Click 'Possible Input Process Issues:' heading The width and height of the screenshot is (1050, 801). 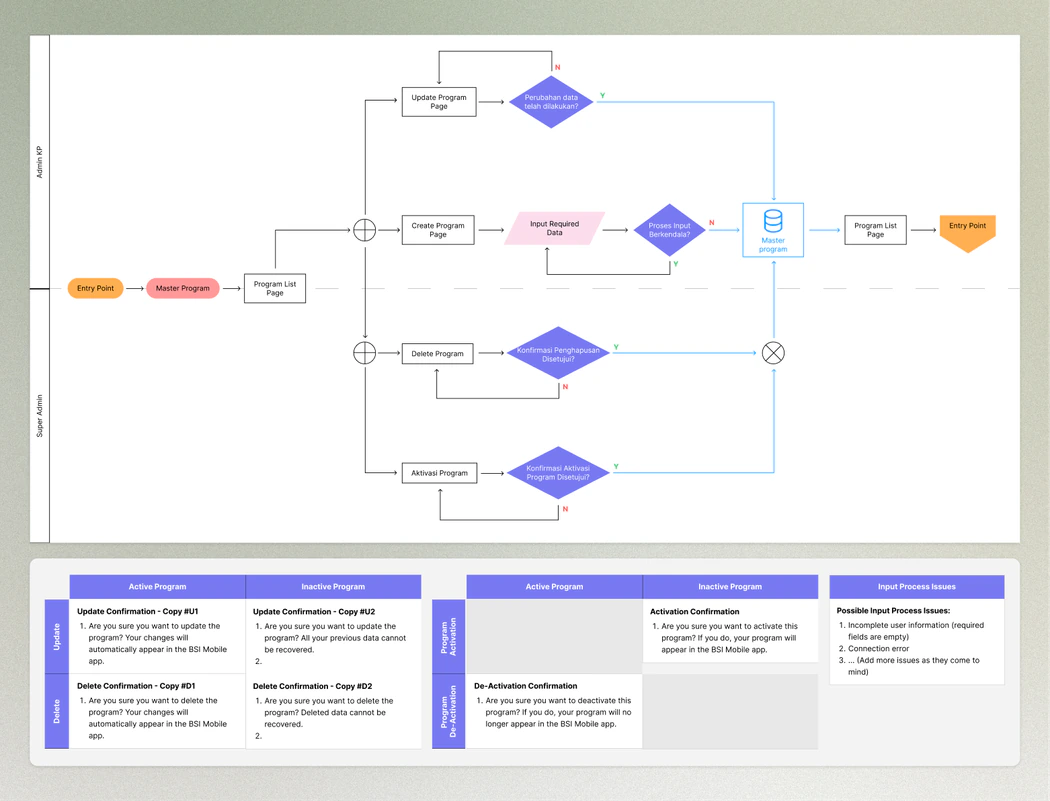(x=893, y=611)
